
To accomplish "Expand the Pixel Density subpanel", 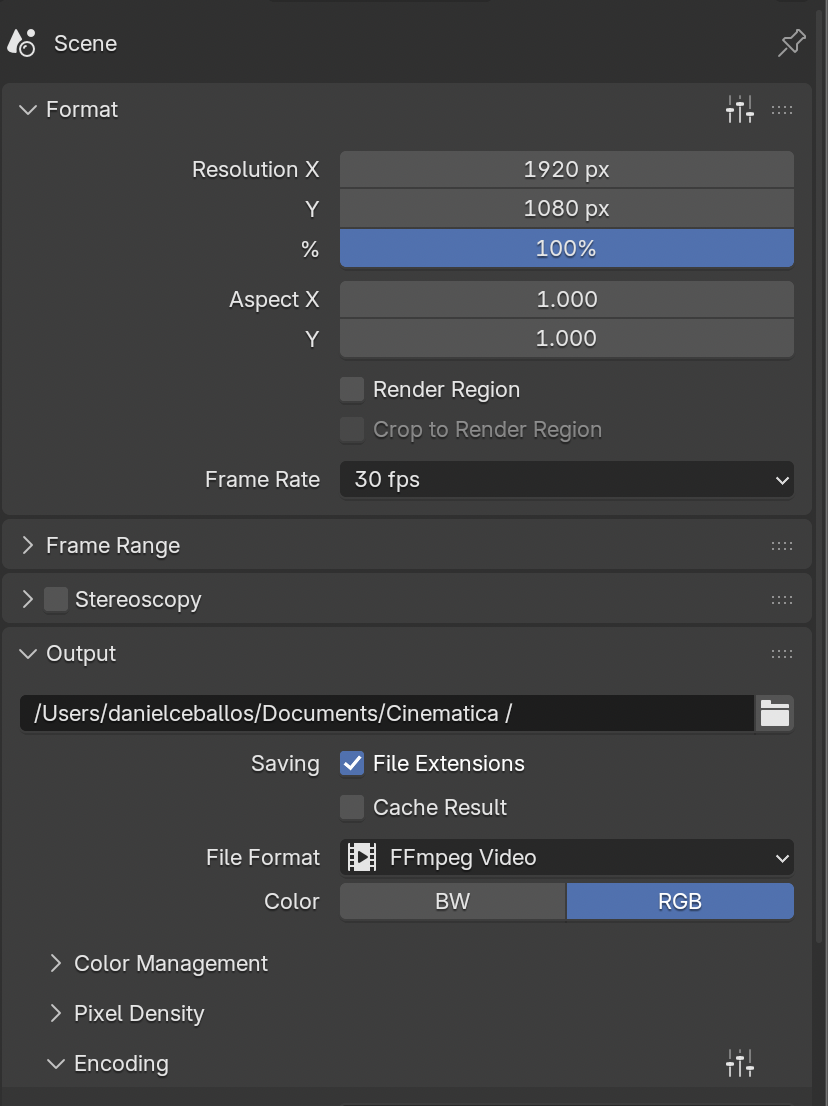I will pos(138,1014).
